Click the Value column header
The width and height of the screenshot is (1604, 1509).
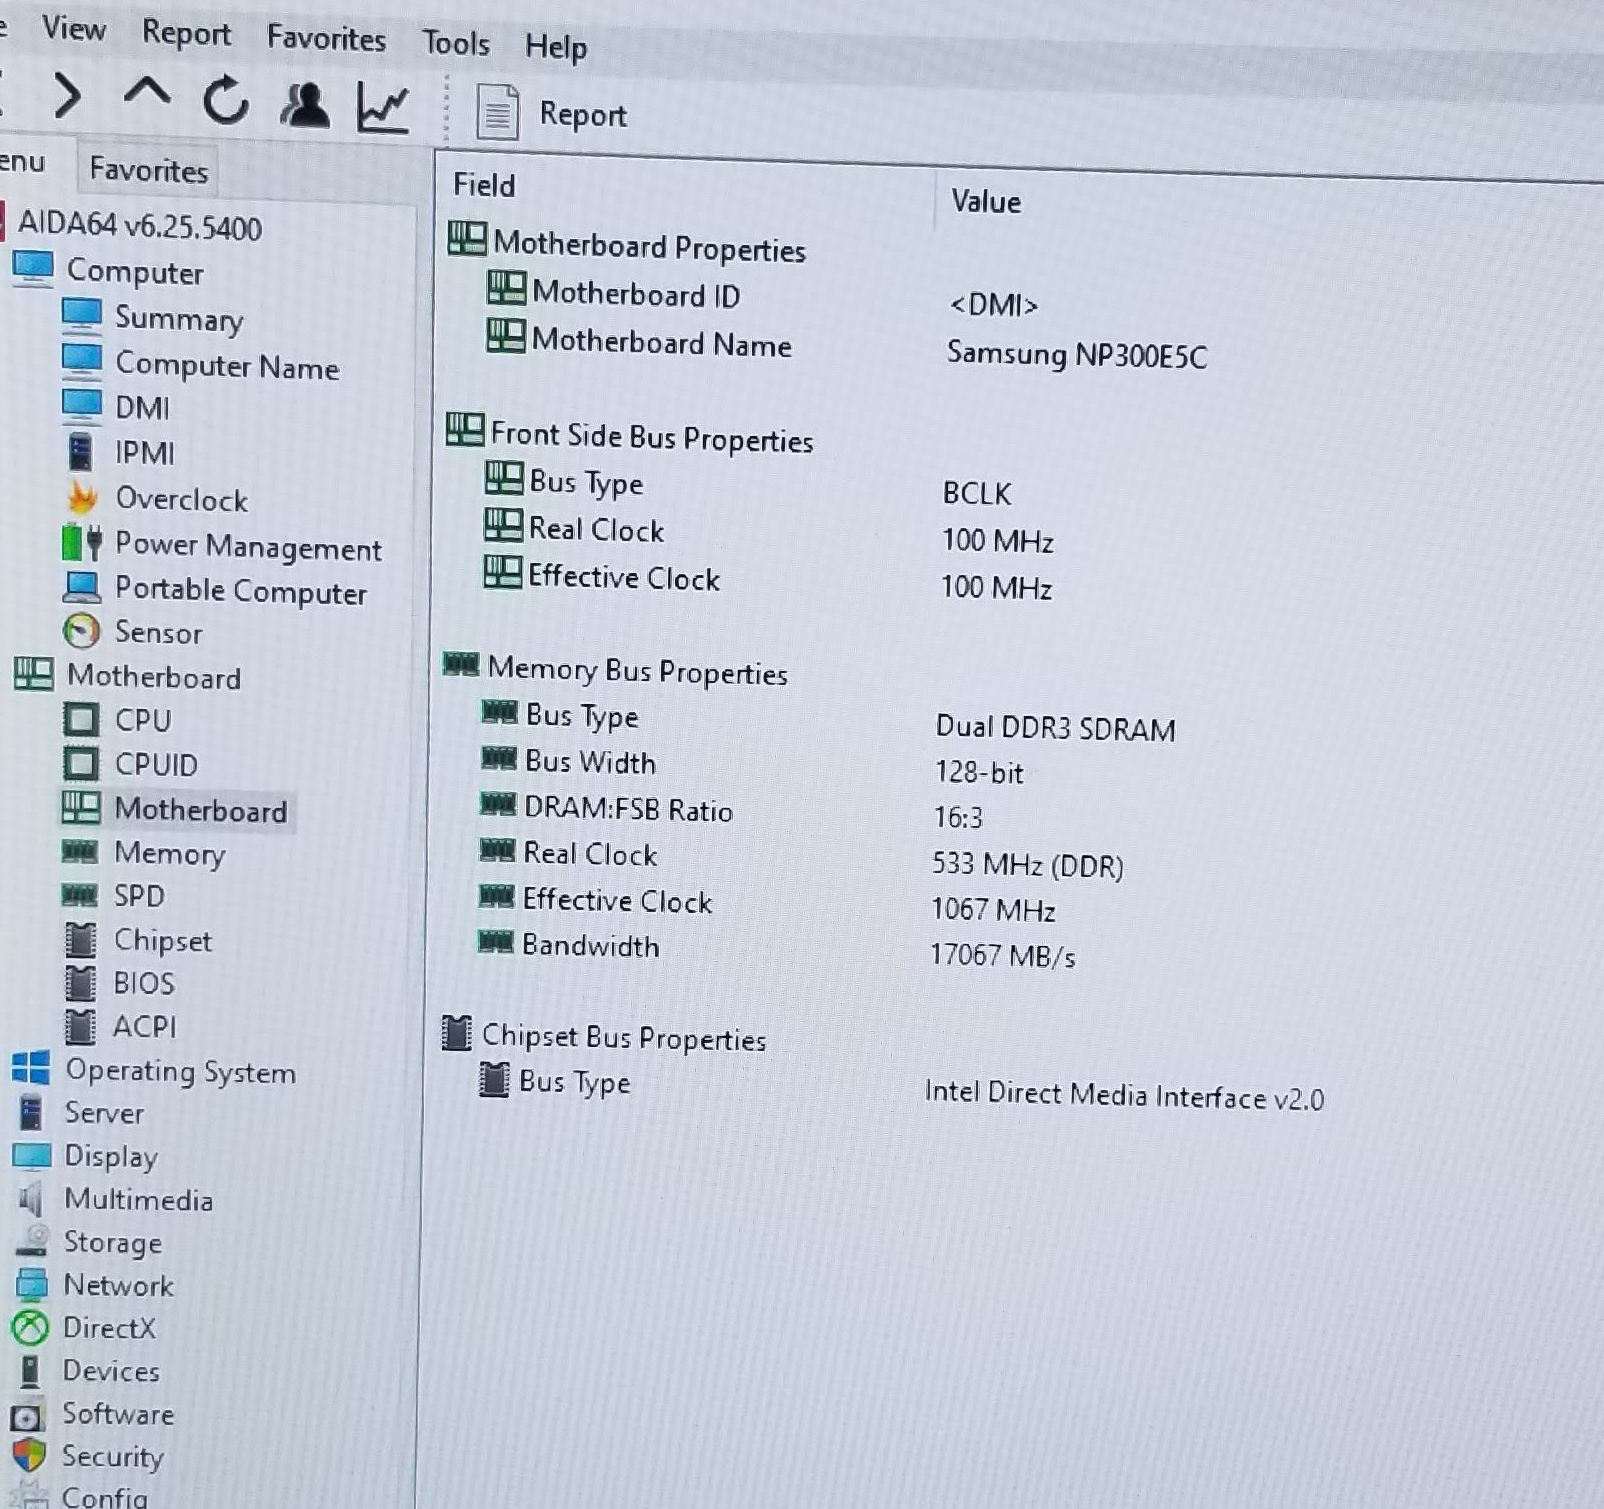986,202
